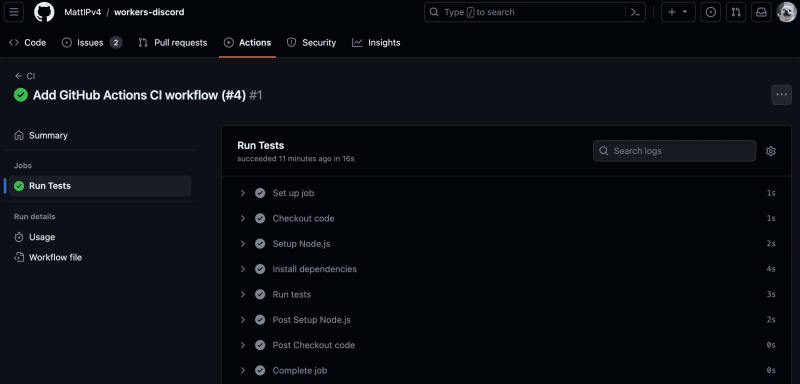This screenshot has height=384, width=800.
Task: Click the Code tab brackets icon
Action: (x=14, y=43)
